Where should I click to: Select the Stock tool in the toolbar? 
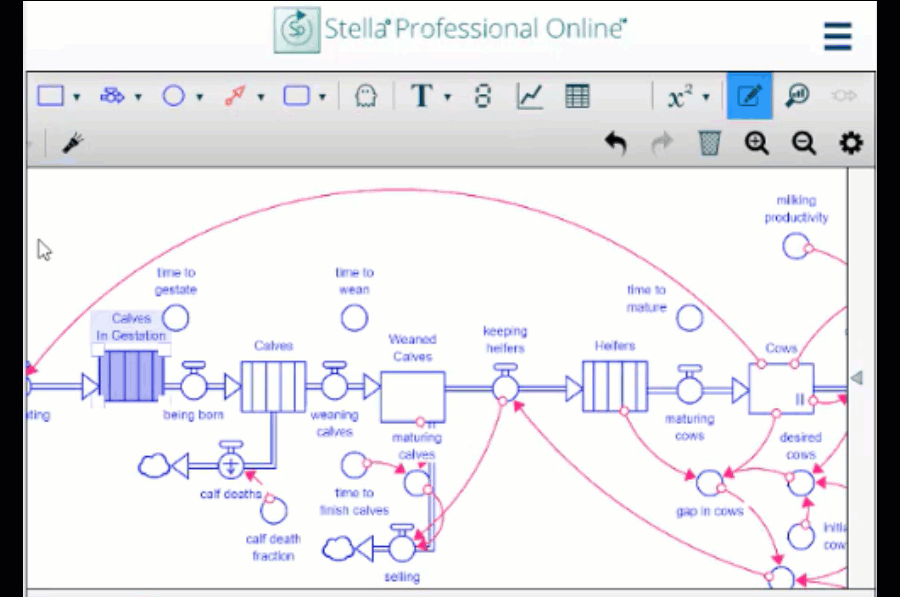point(51,96)
